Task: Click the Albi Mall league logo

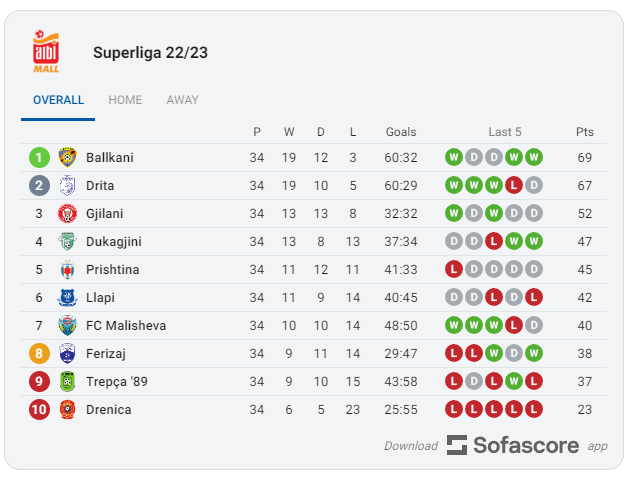Action: pos(46,52)
